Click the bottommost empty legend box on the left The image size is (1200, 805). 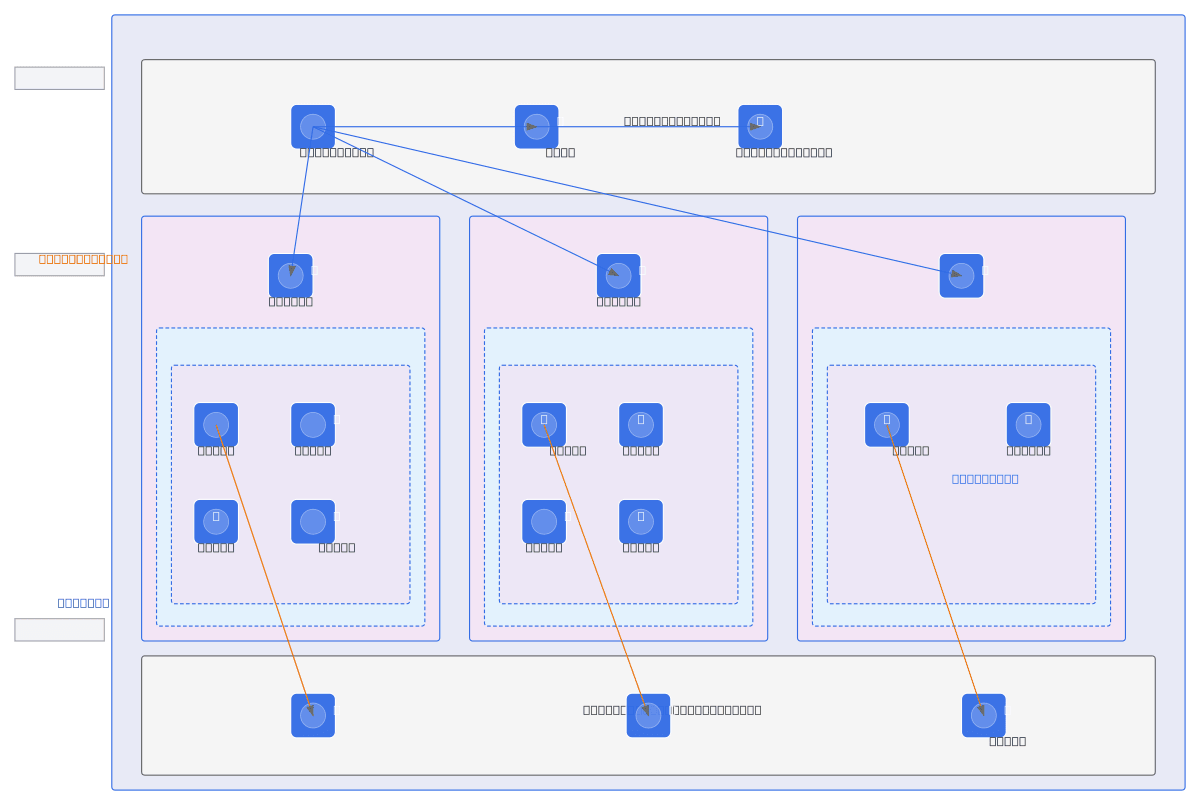tap(59, 630)
